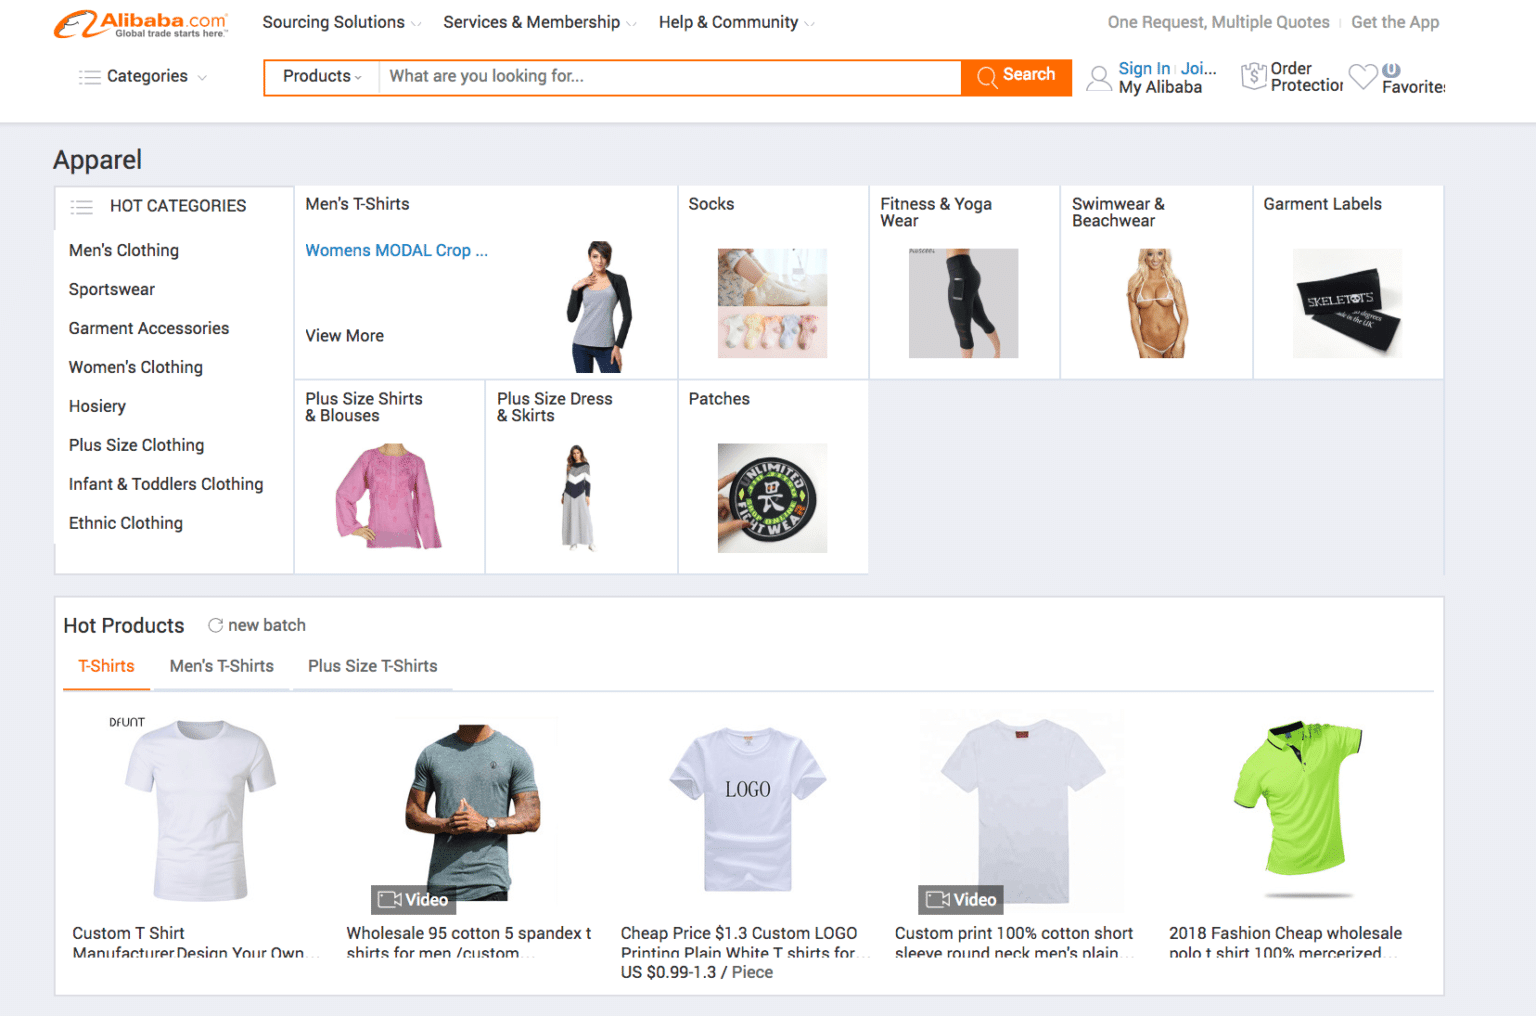This screenshot has height=1016, width=1536.
Task: Click the Categories hamburger icon
Action: pos(89,76)
